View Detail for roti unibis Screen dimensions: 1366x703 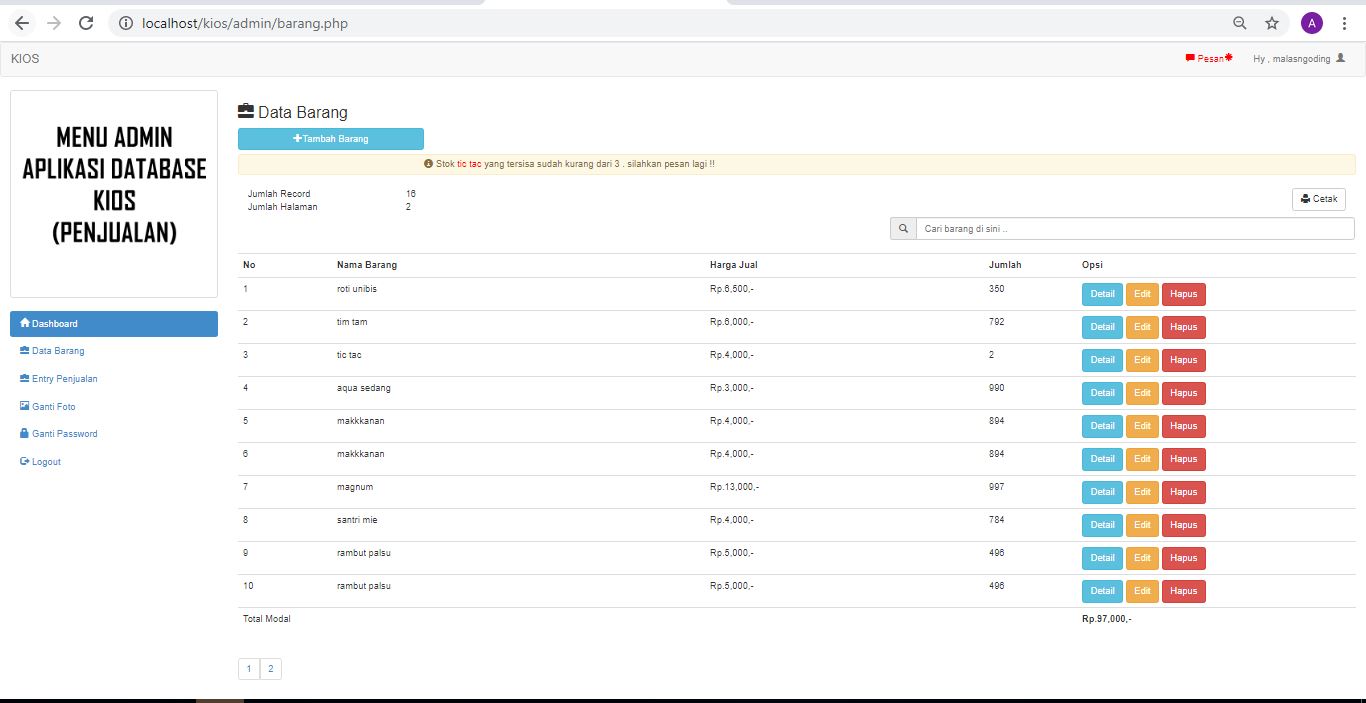(1102, 294)
